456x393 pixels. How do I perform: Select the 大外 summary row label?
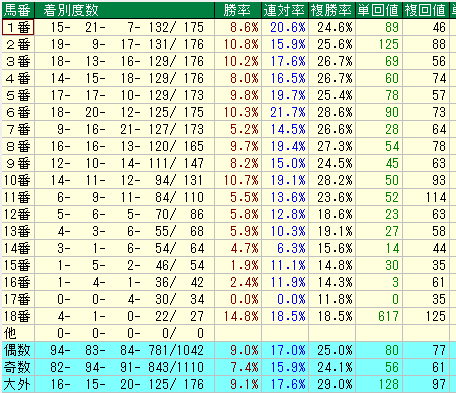pos(18,384)
